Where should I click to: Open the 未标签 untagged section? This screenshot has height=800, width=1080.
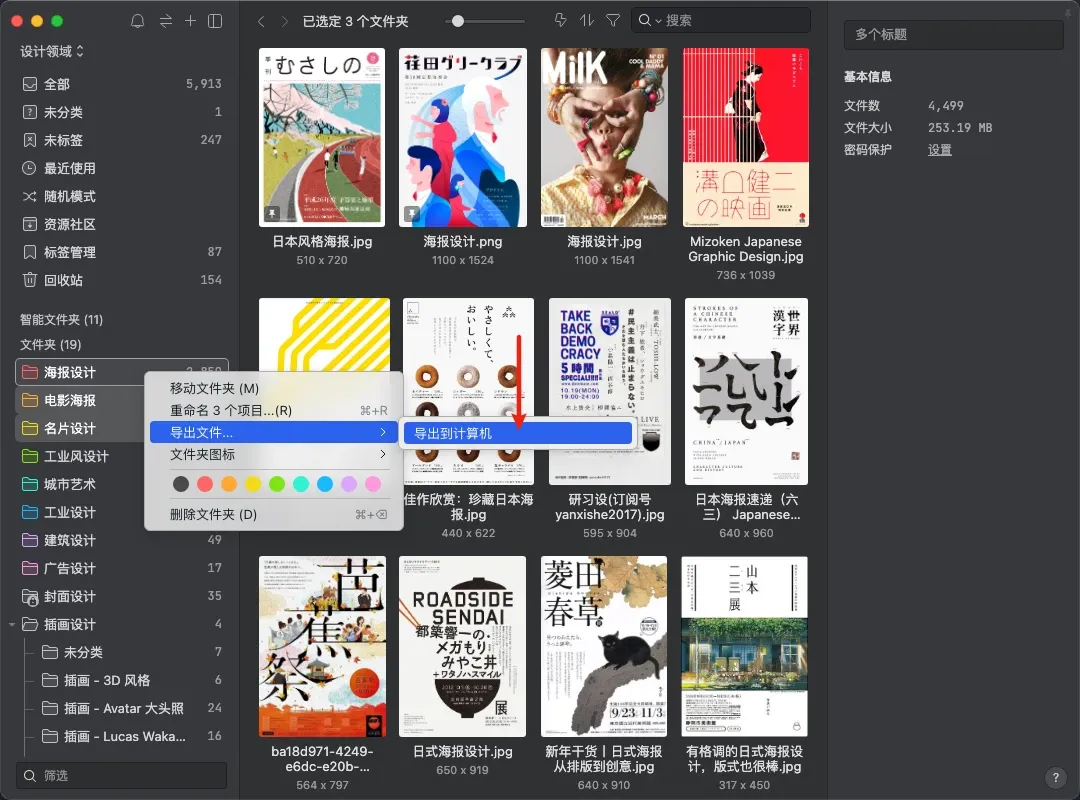coord(122,140)
